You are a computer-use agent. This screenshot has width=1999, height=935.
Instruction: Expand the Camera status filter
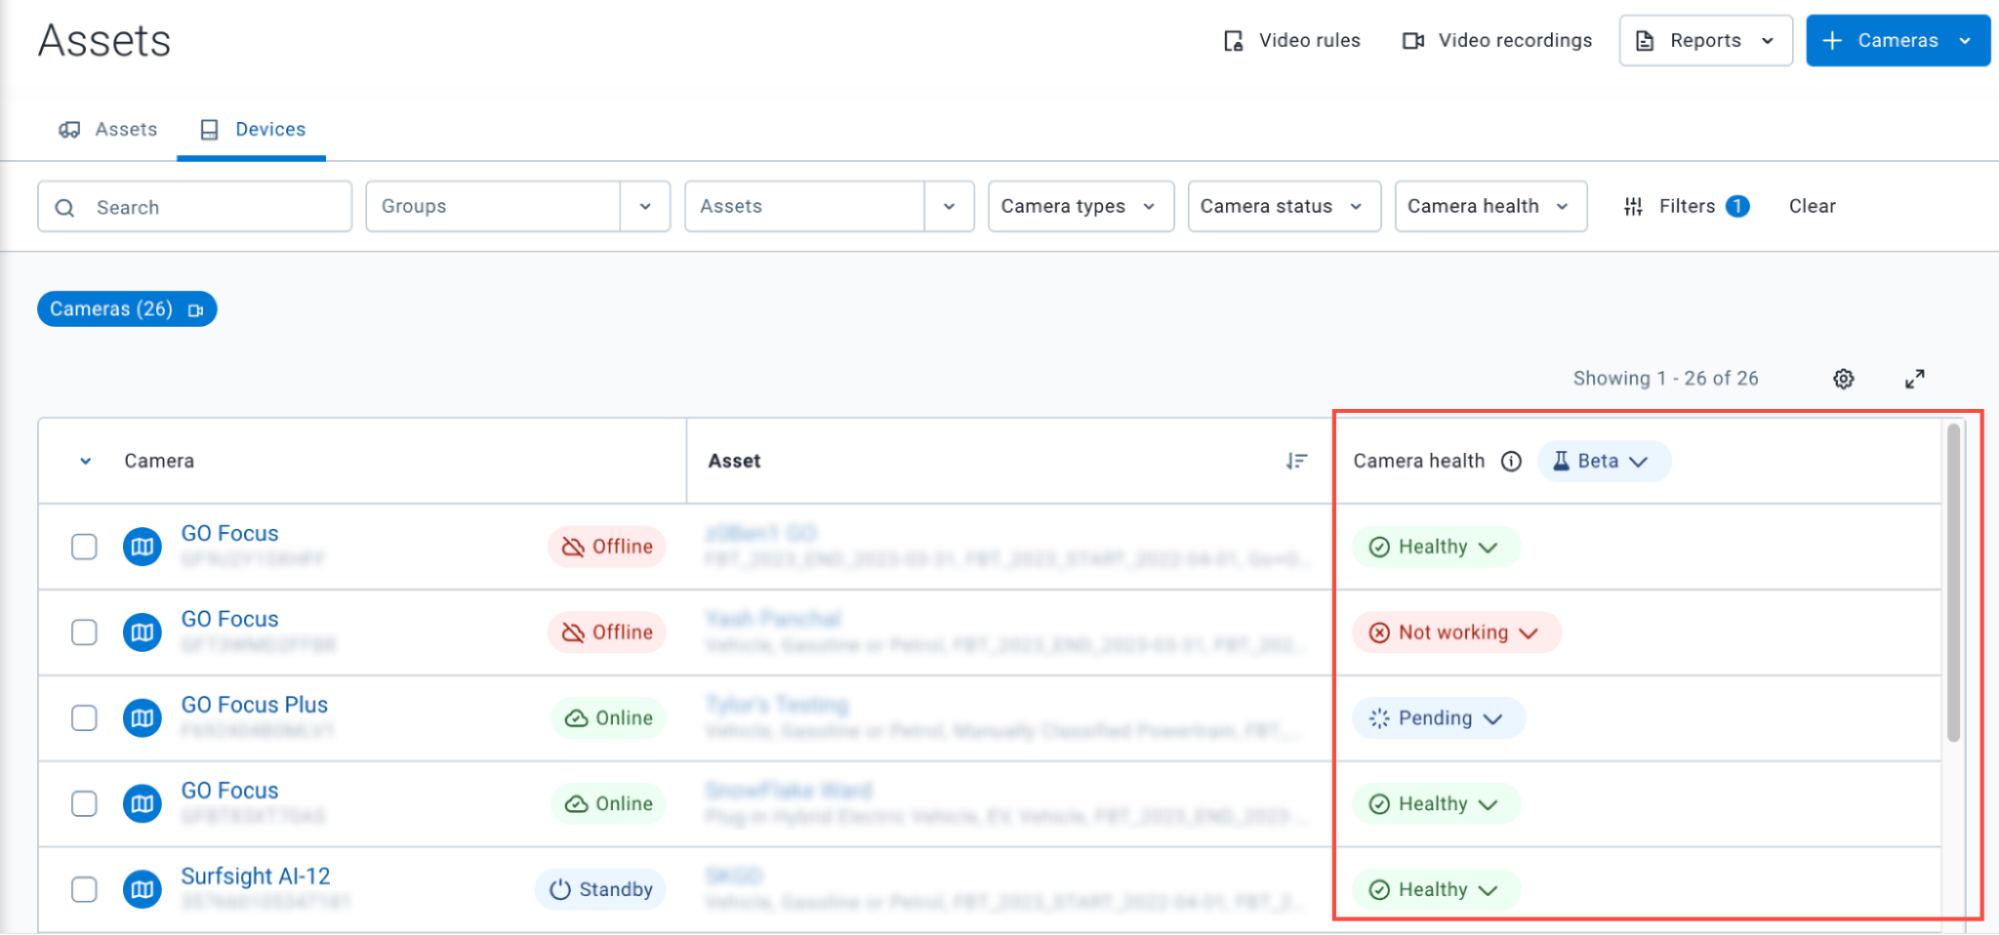coord(1283,207)
